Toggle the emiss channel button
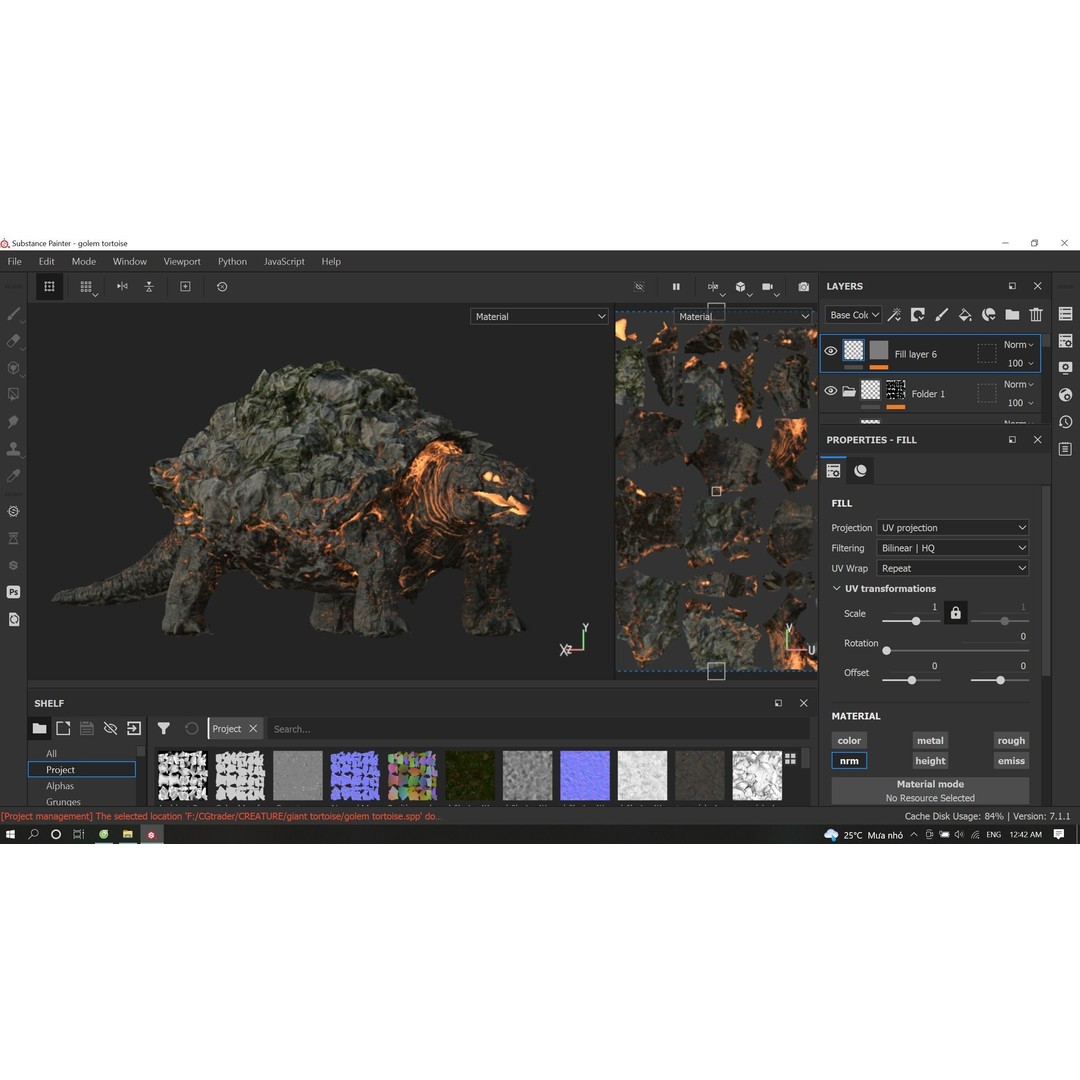 pos(1011,761)
